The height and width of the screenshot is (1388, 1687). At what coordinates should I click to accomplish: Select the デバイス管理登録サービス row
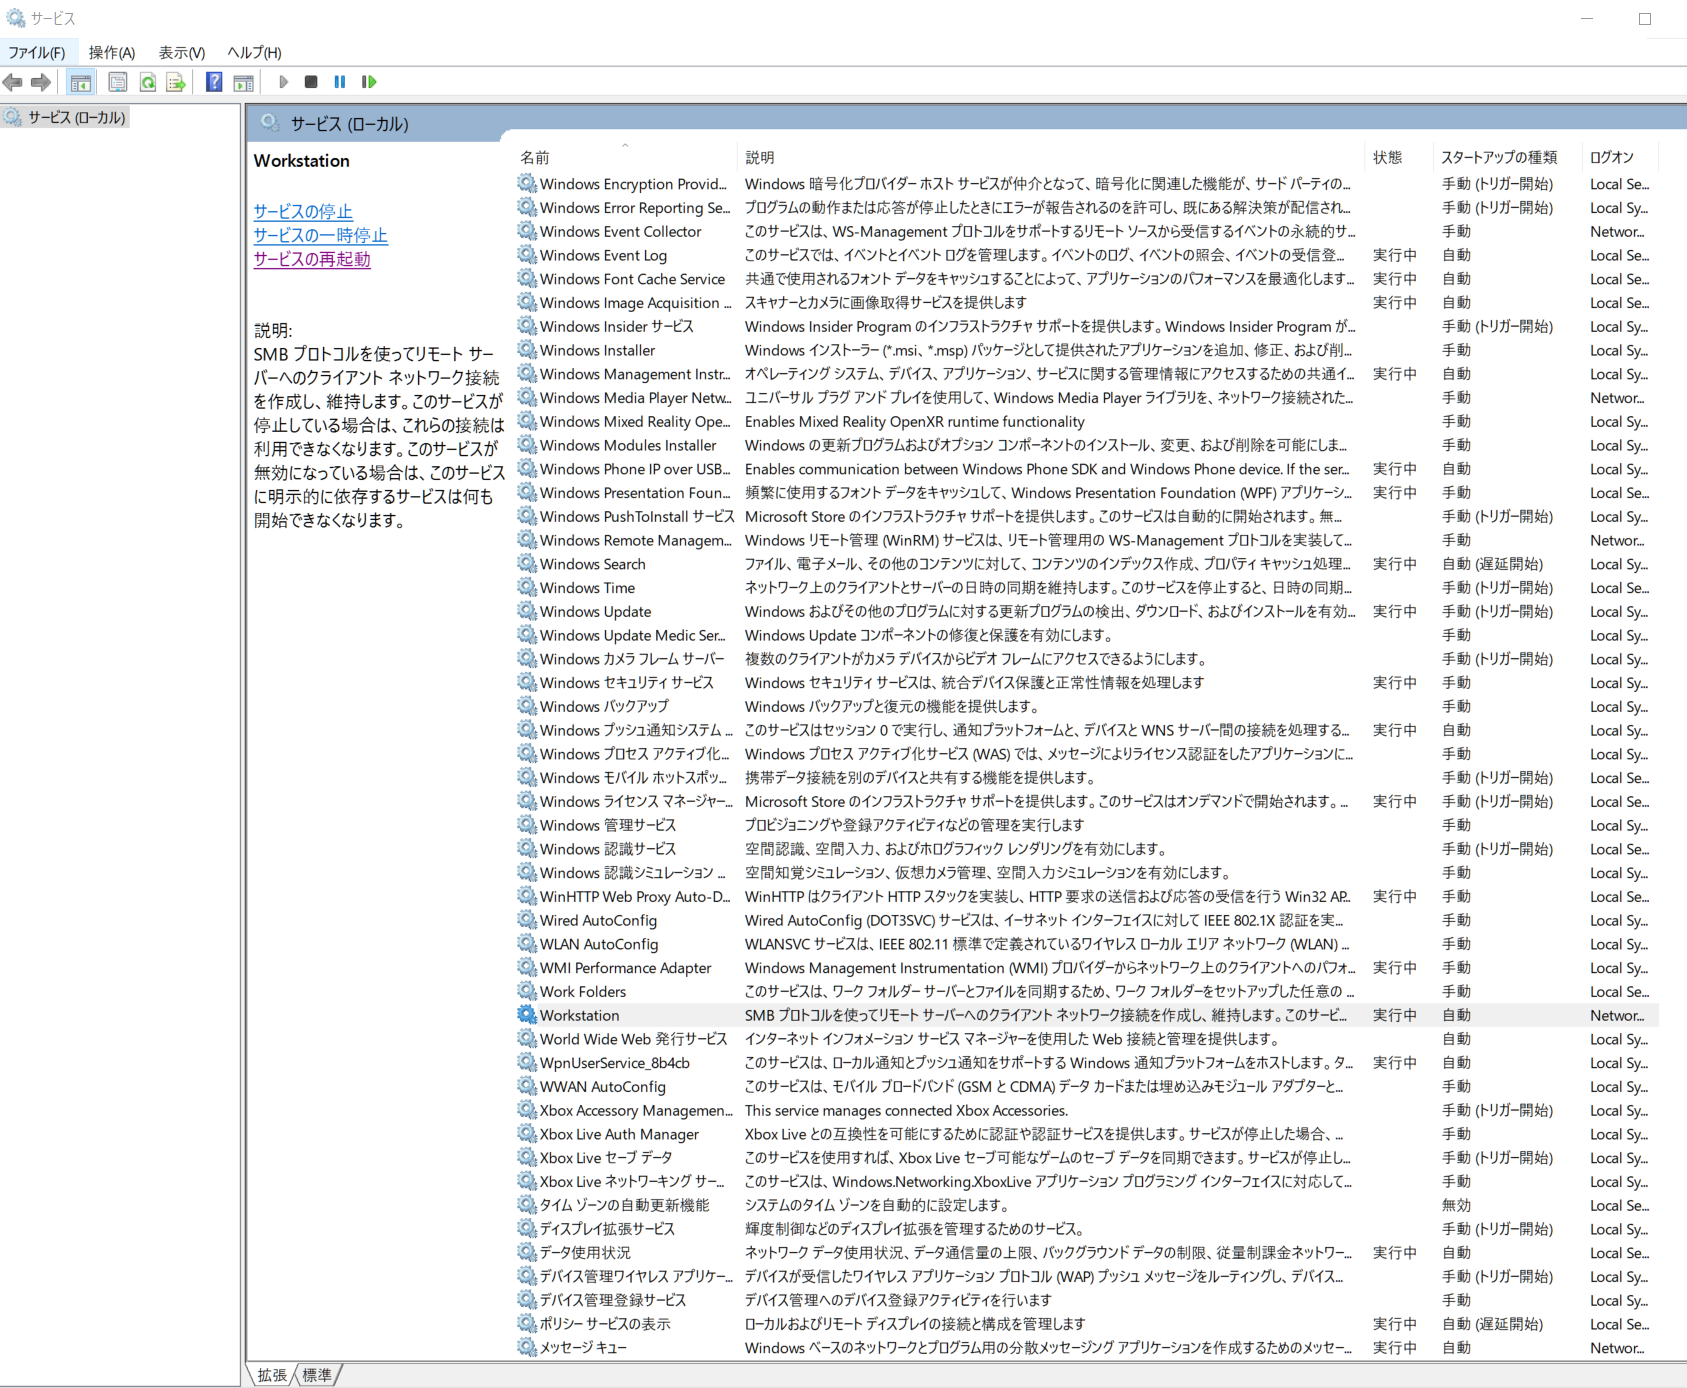pyautogui.click(x=1086, y=1300)
